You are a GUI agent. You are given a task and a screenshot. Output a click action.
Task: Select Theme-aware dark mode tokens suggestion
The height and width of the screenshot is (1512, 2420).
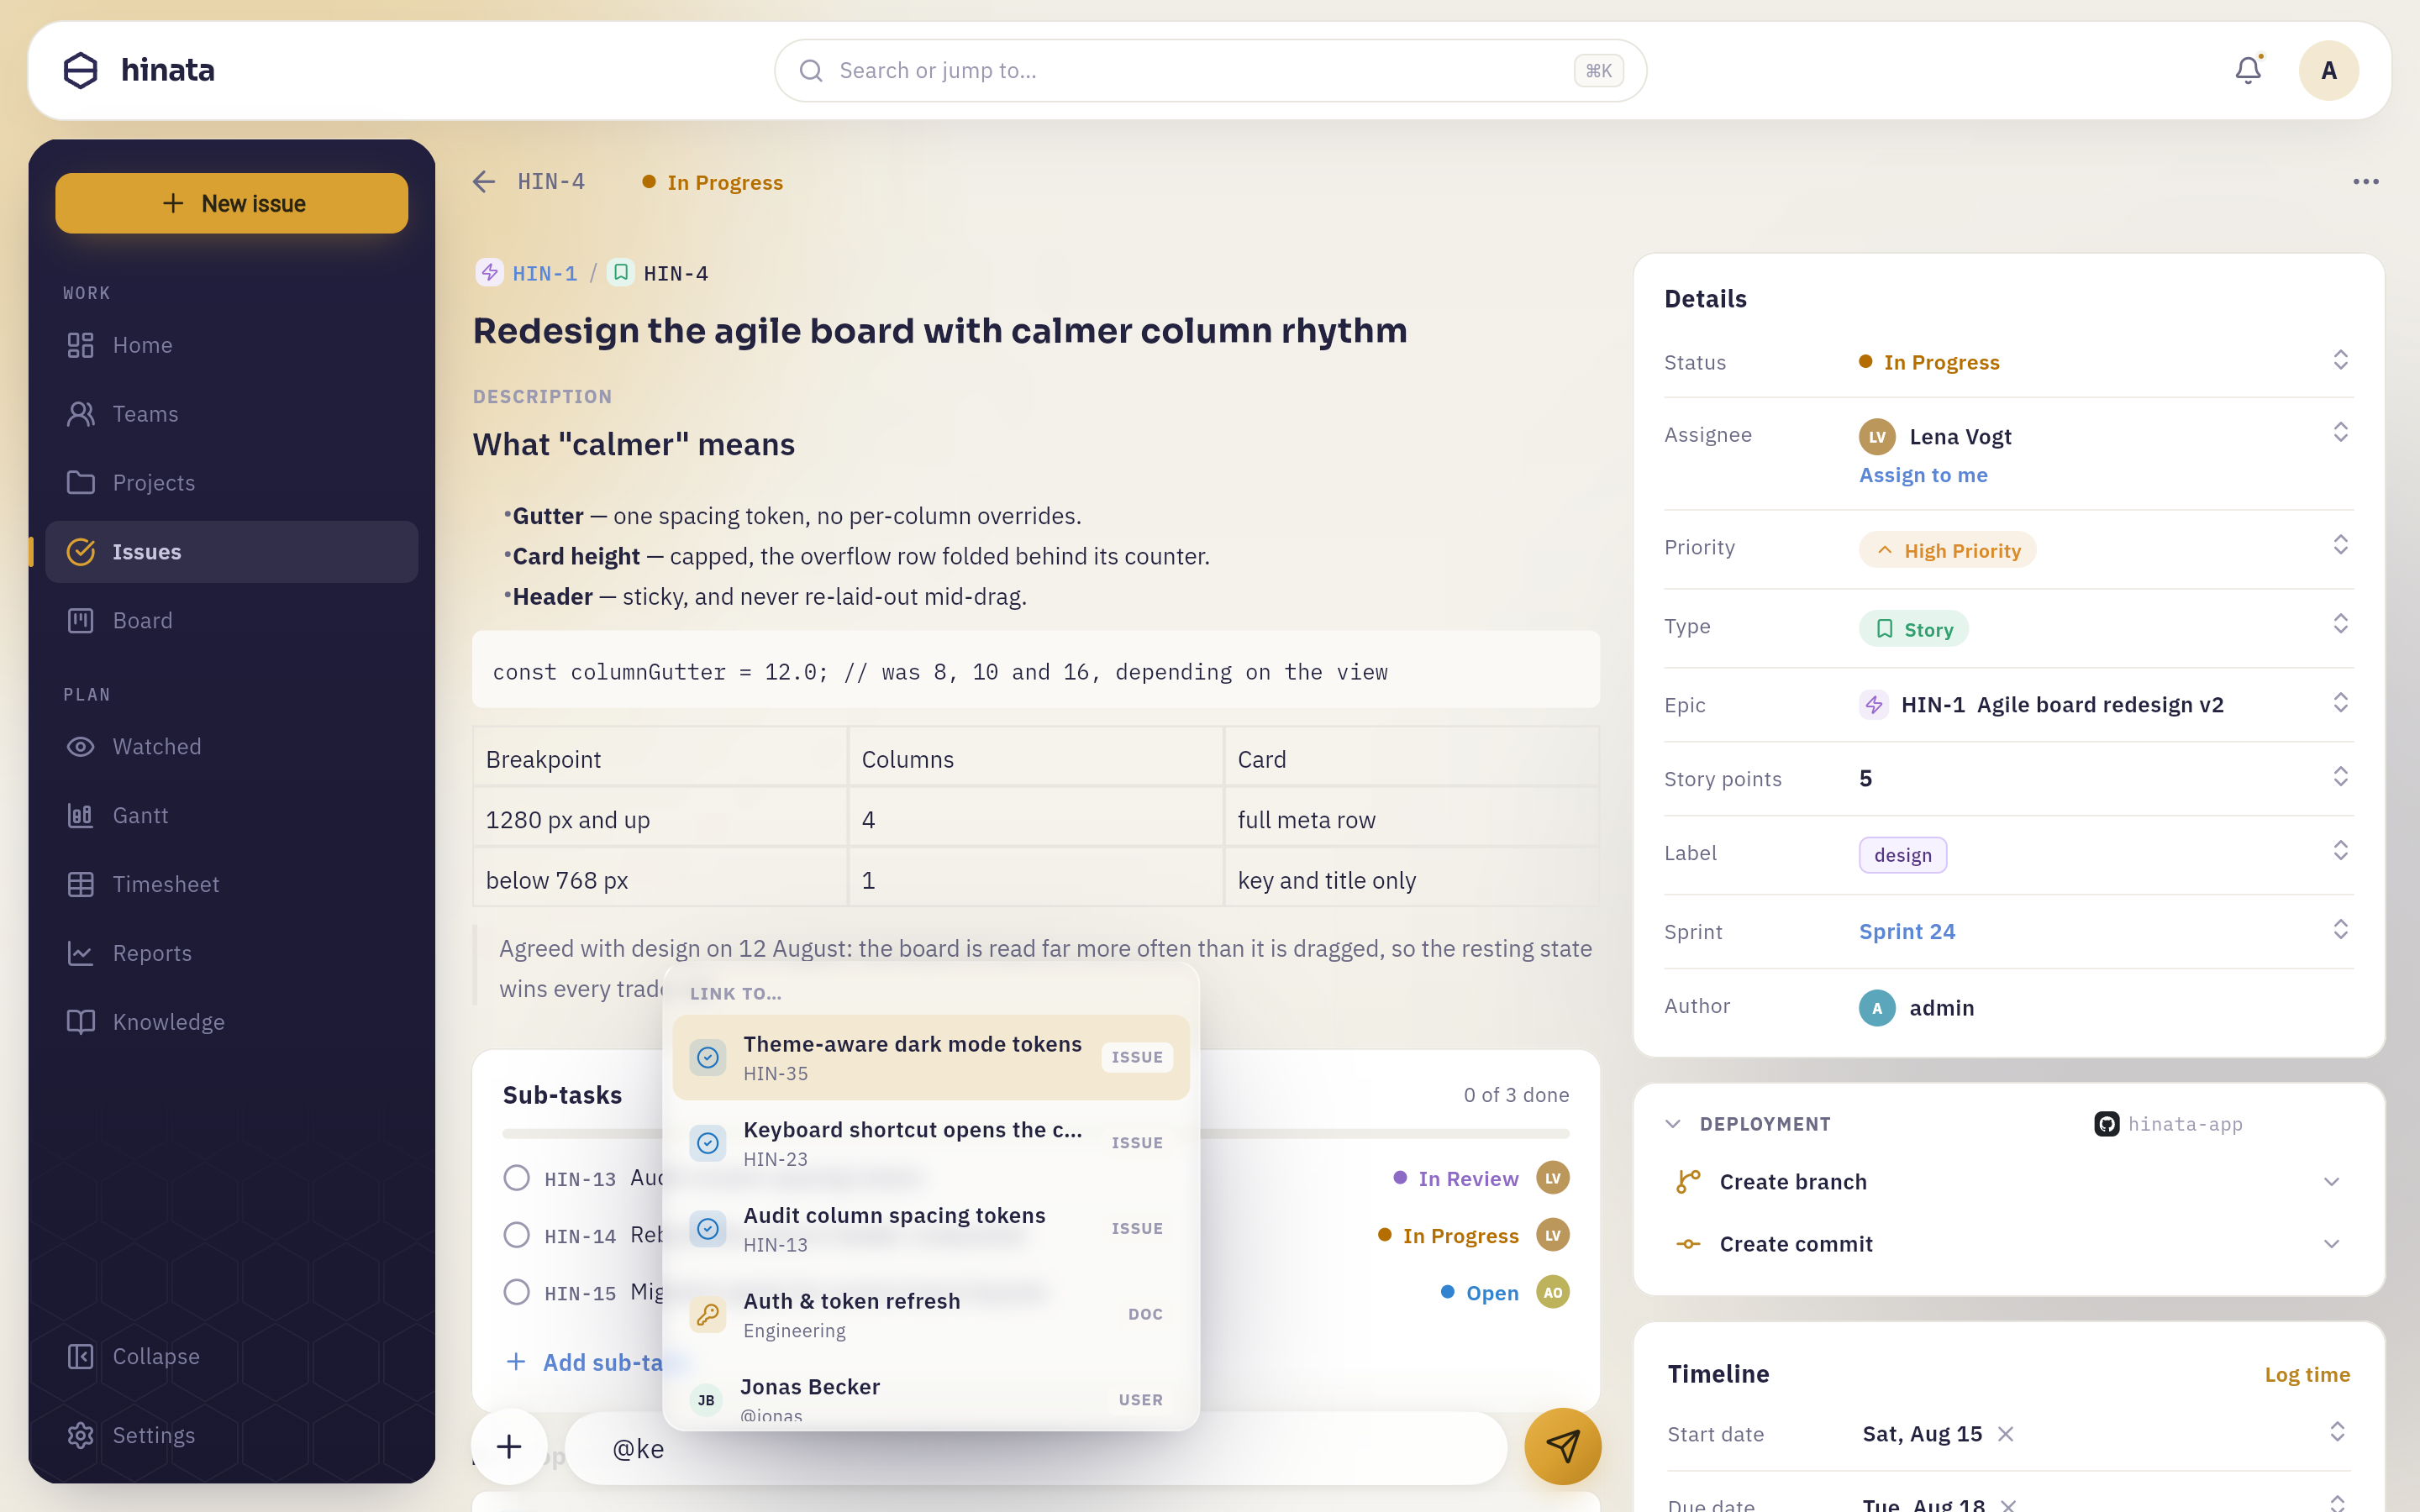pyautogui.click(x=931, y=1057)
